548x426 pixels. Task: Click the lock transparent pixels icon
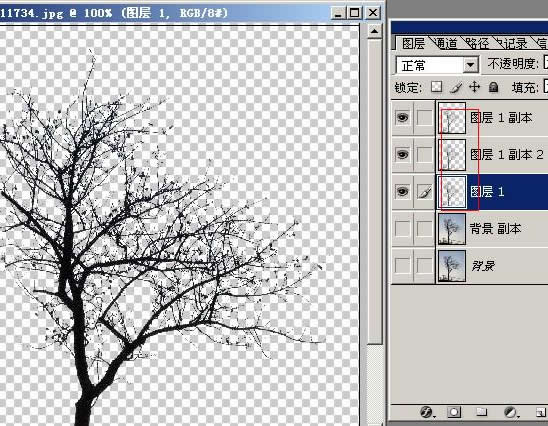pyautogui.click(x=437, y=87)
